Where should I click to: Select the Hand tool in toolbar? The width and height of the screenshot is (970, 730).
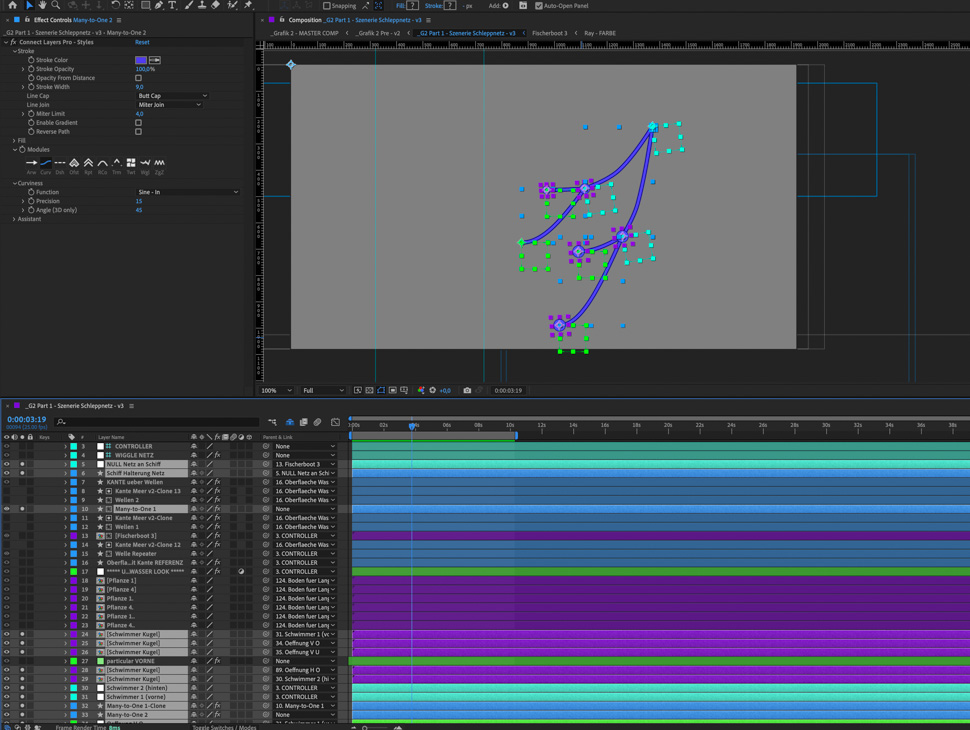[42, 6]
